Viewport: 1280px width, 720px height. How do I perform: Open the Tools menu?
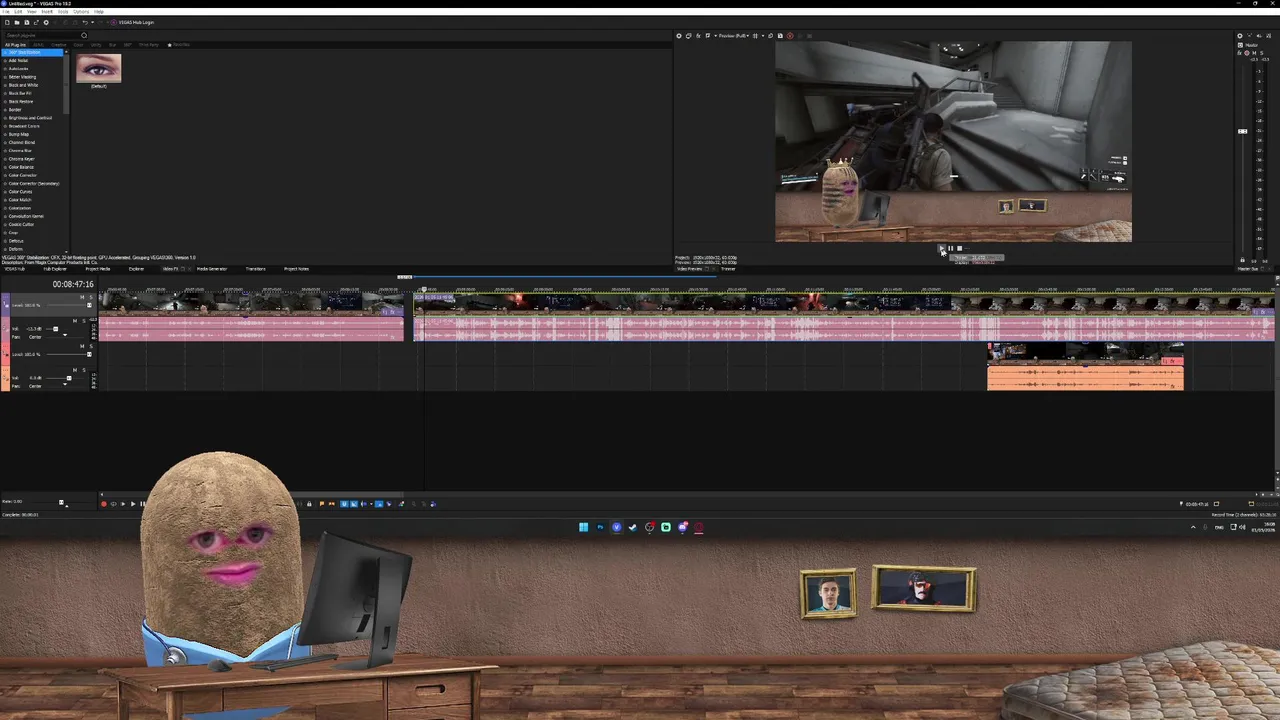(63, 11)
